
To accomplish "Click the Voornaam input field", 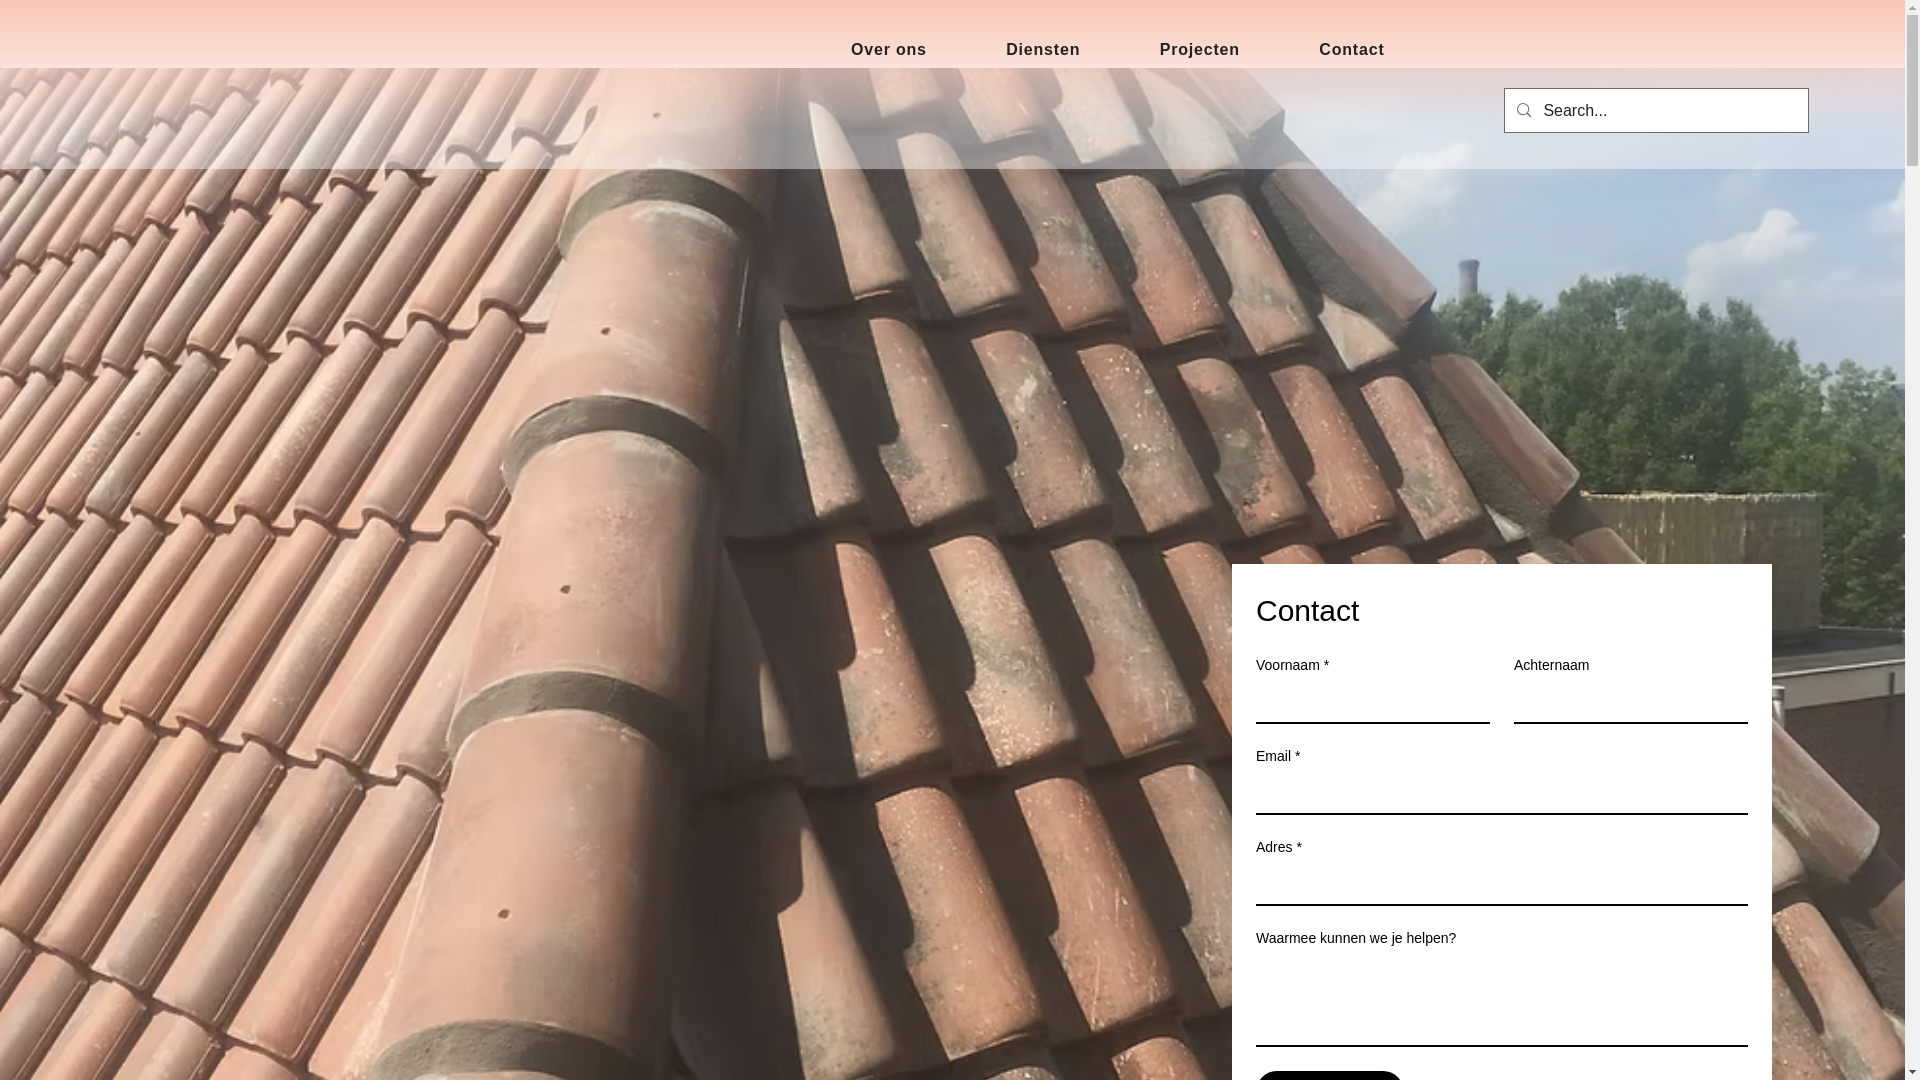I will [1372, 703].
